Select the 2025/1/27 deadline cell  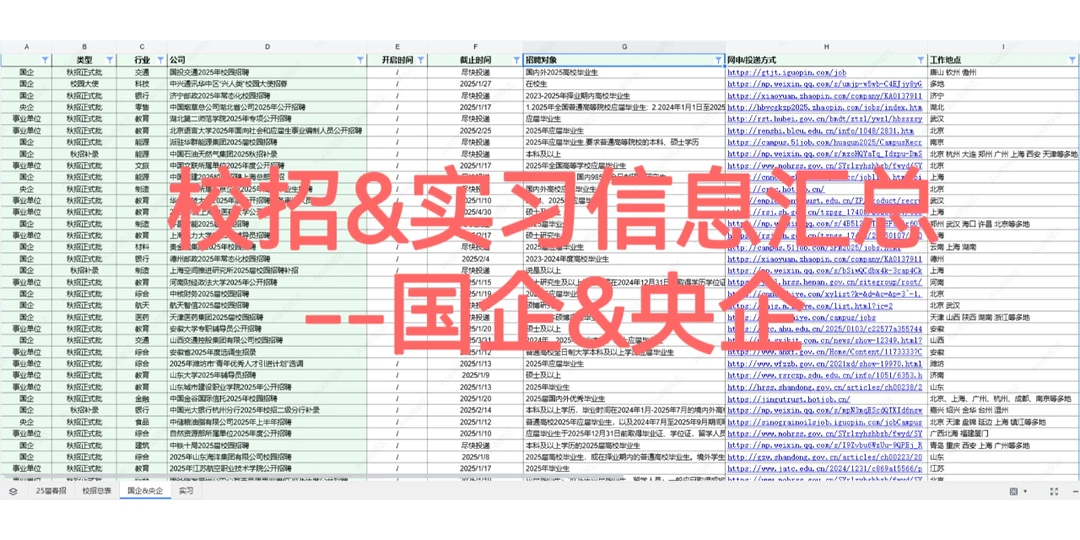pos(475,83)
